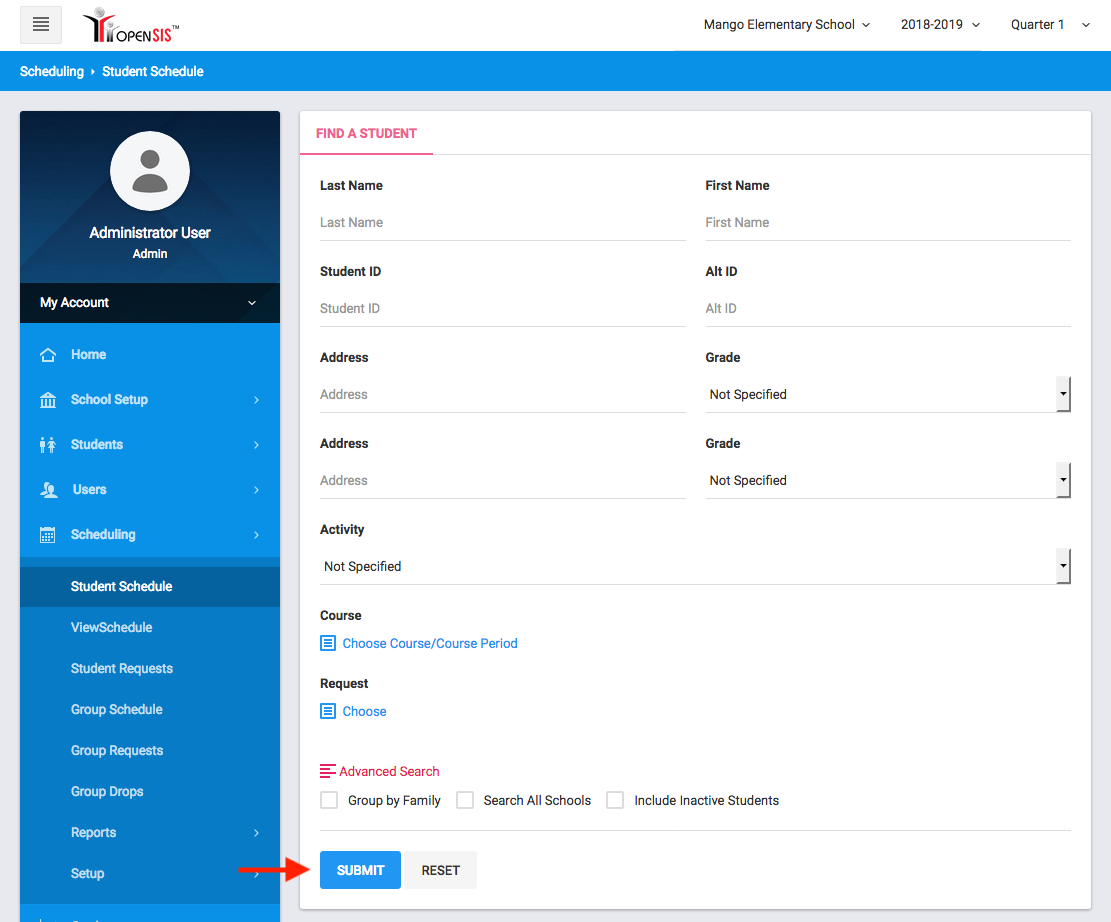The width and height of the screenshot is (1111, 922).
Task: Click the Home house icon in sidebar
Action: pyautogui.click(x=48, y=355)
